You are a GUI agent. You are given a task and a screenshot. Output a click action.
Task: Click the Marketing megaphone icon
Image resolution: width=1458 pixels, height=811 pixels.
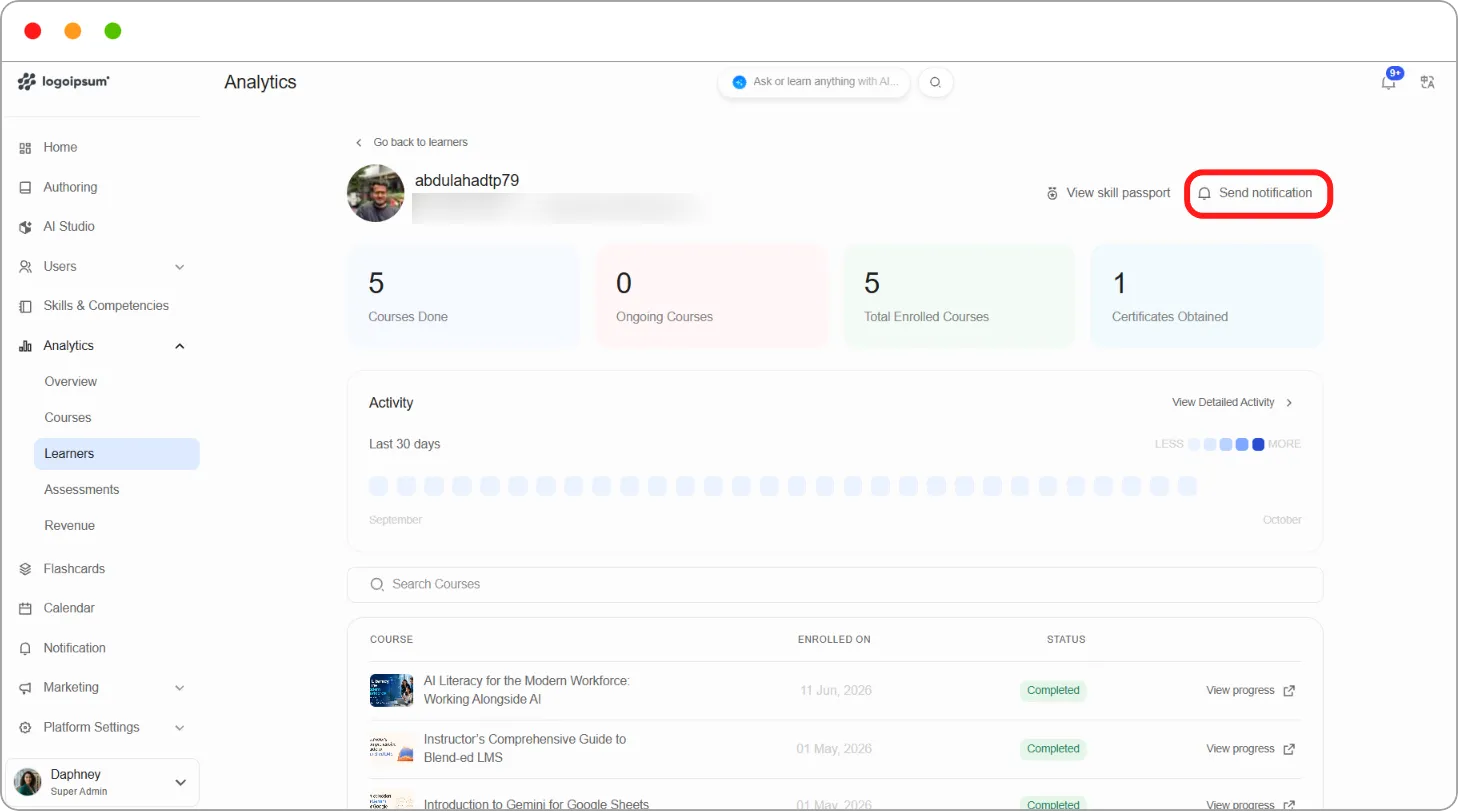pyautogui.click(x=25, y=688)
